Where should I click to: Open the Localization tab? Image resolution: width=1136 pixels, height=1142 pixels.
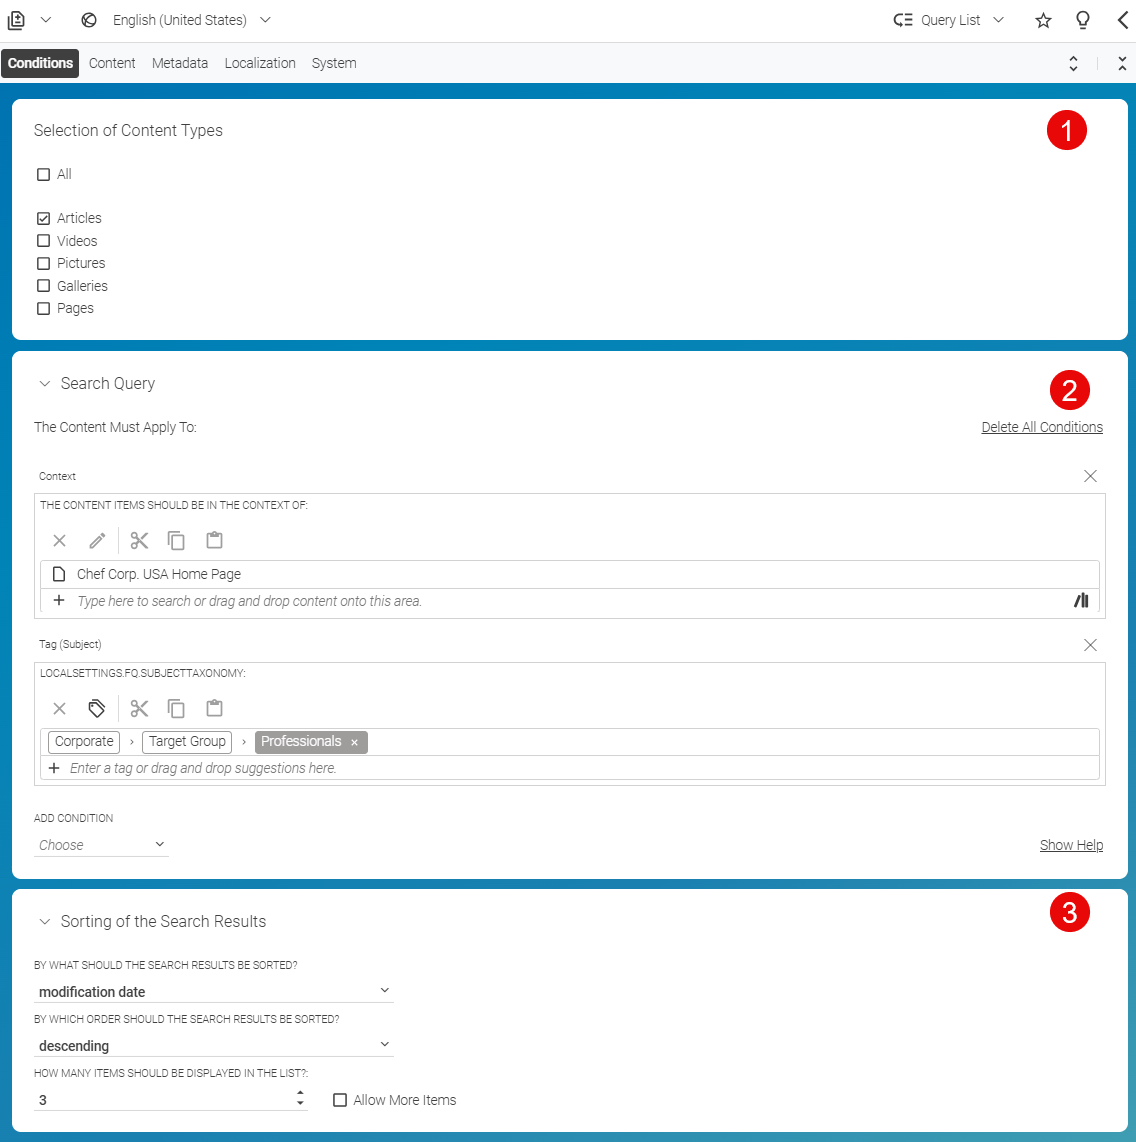(x=260, y=63)
